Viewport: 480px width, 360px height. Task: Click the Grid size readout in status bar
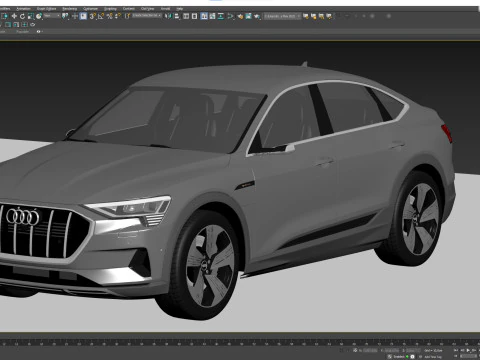[433, 351]
